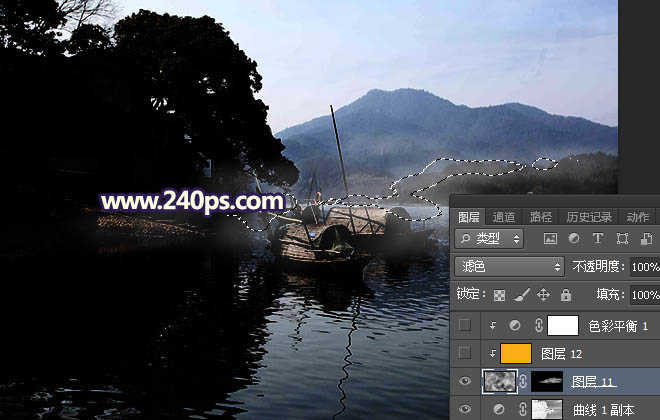Filter layers by pixel layer icon
The width and height of the screenshot is (660, 420).
tap(550, 239)
